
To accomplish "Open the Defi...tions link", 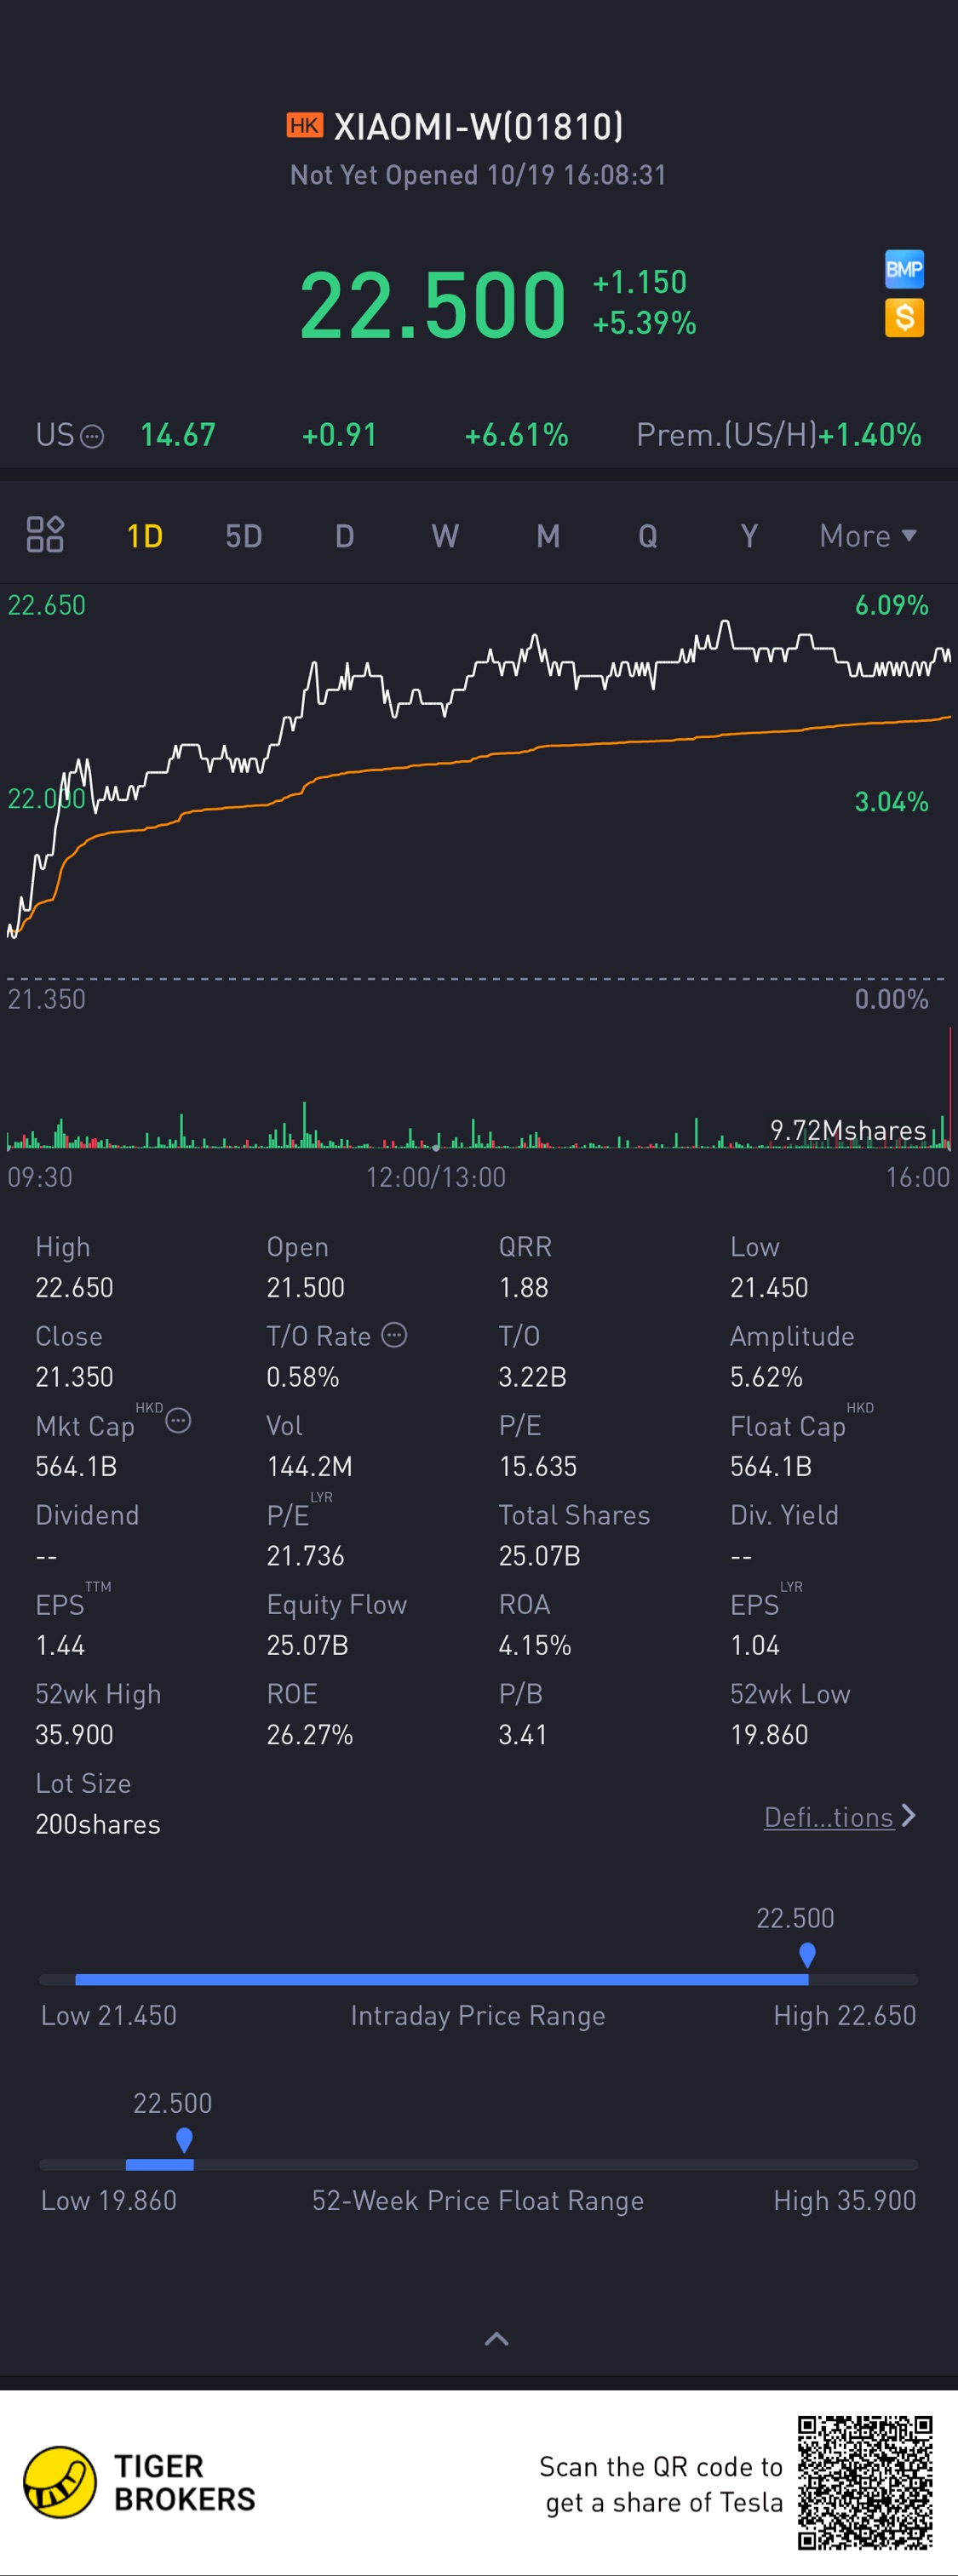I will coord(829,1817).
